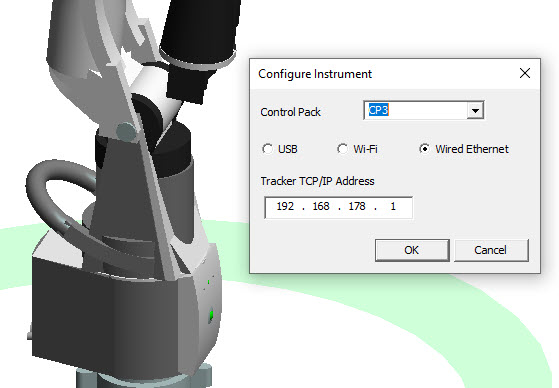Enable the Wired Ethernet radio button
This screenshot has height=388, width=559.
(463, 149)
